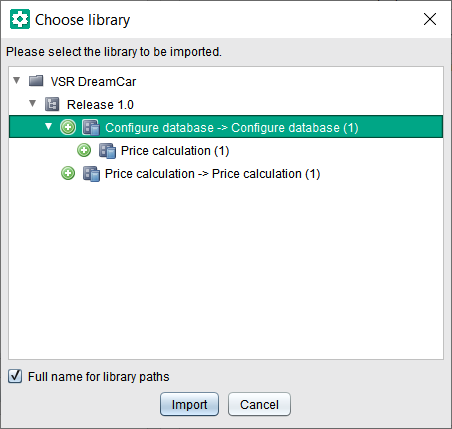Close the Choose library dialog

tap(430, 19)
